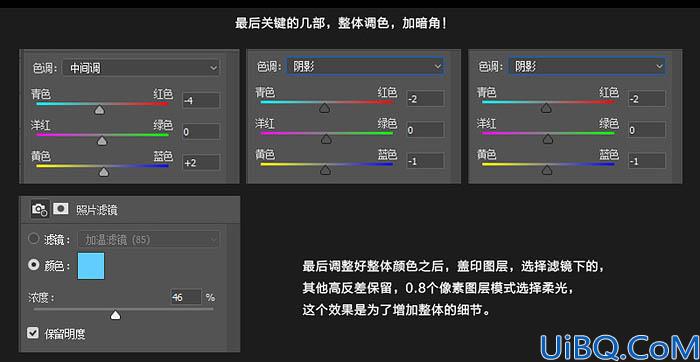Click the yellow-blue value field showing +2
This screenshot has width=700, height=362.
coord(201,162)
